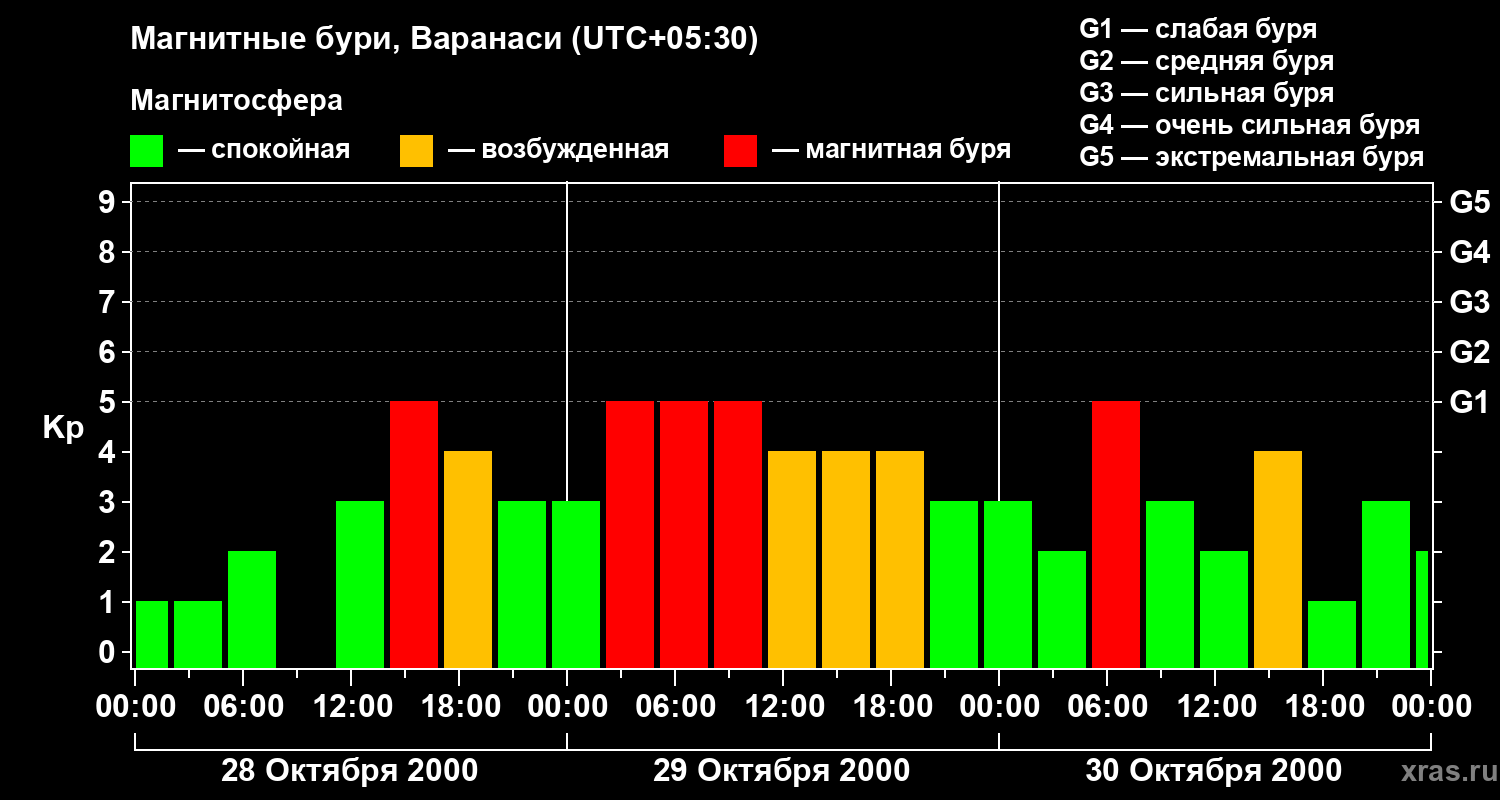Click the '29 Октября 2000' date label
Screen dimensions: 1500x800
pyautogui.click(x=781, y=771)
